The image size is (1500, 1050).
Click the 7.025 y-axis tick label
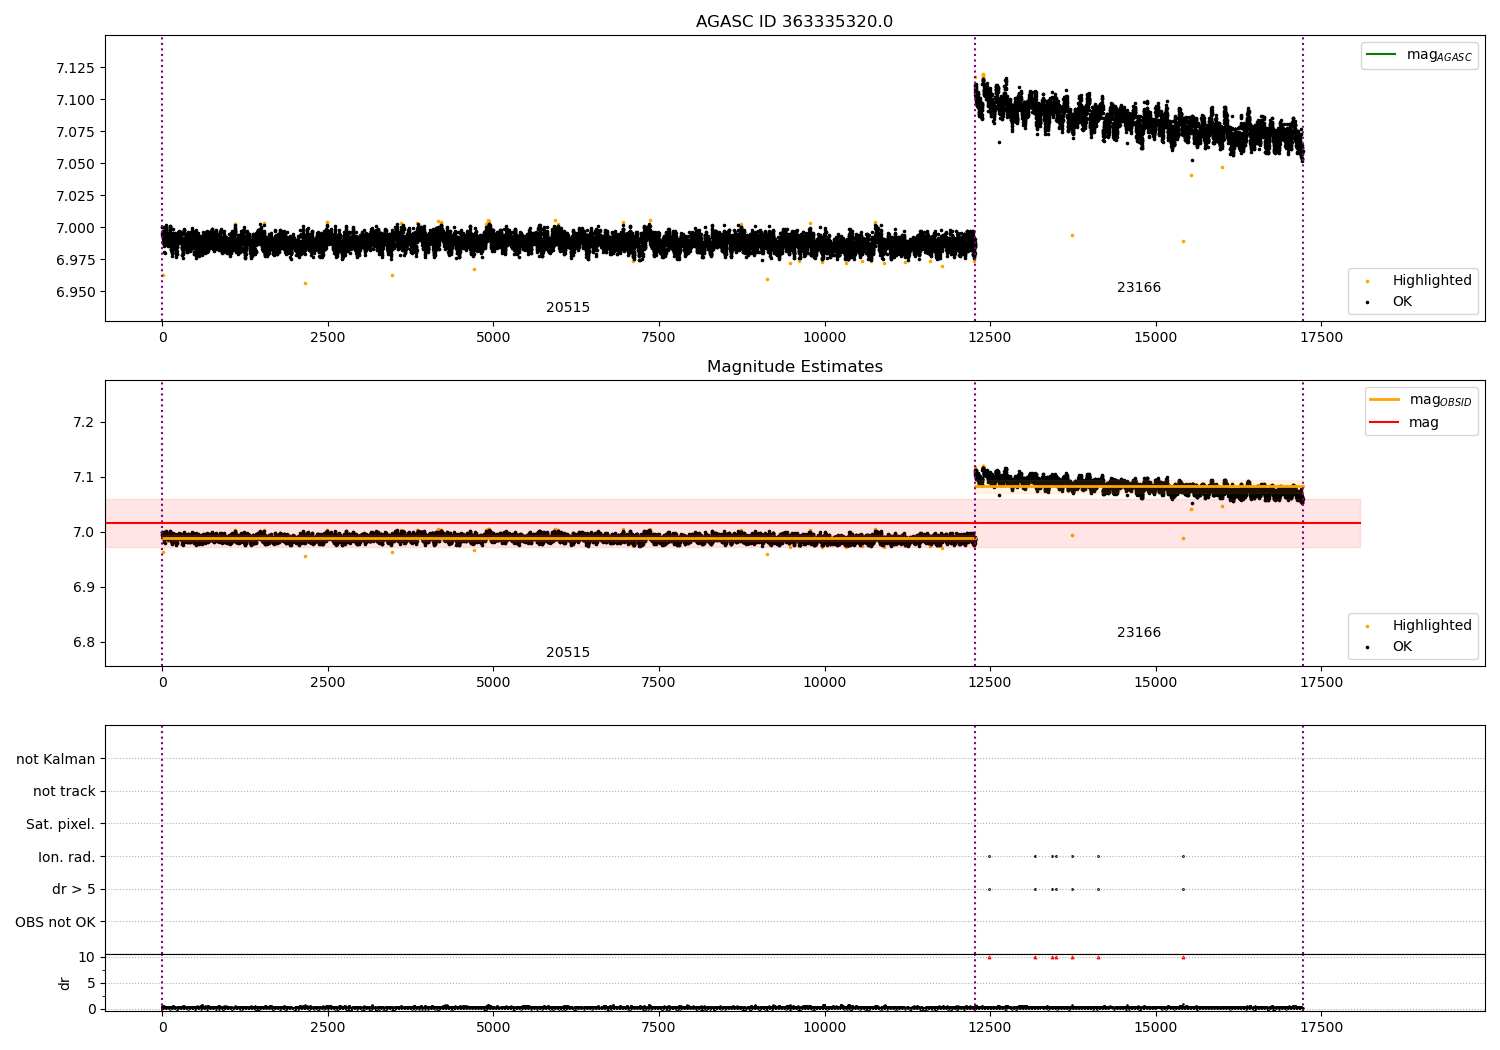(75, 196)
